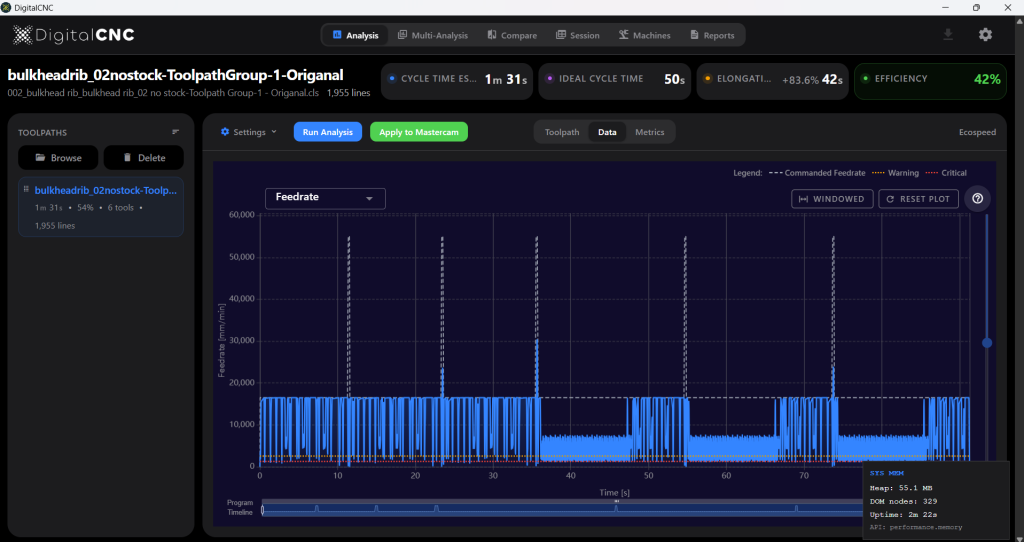This screenshot has width=1024, height=542.
Task: Delete the selected toolpath
Action: tap(144, 157)
